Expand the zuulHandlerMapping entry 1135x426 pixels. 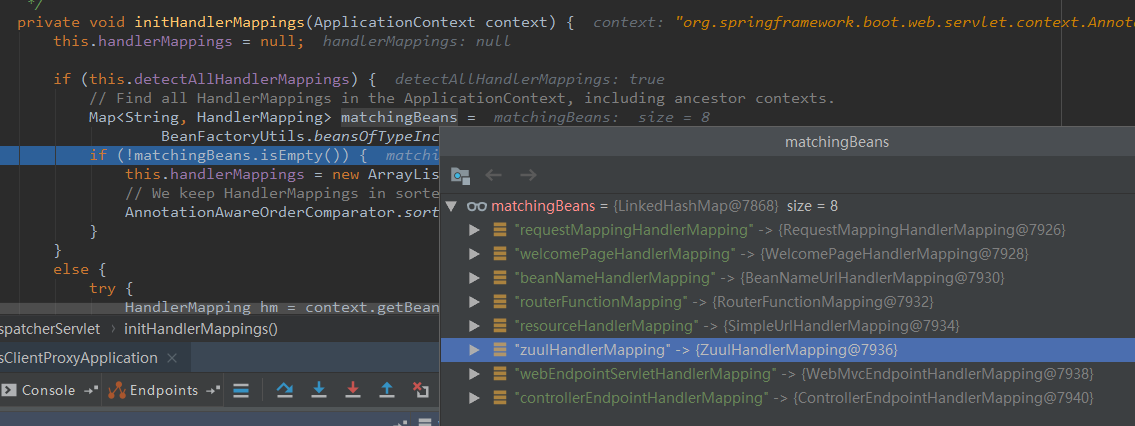[475, 350]
